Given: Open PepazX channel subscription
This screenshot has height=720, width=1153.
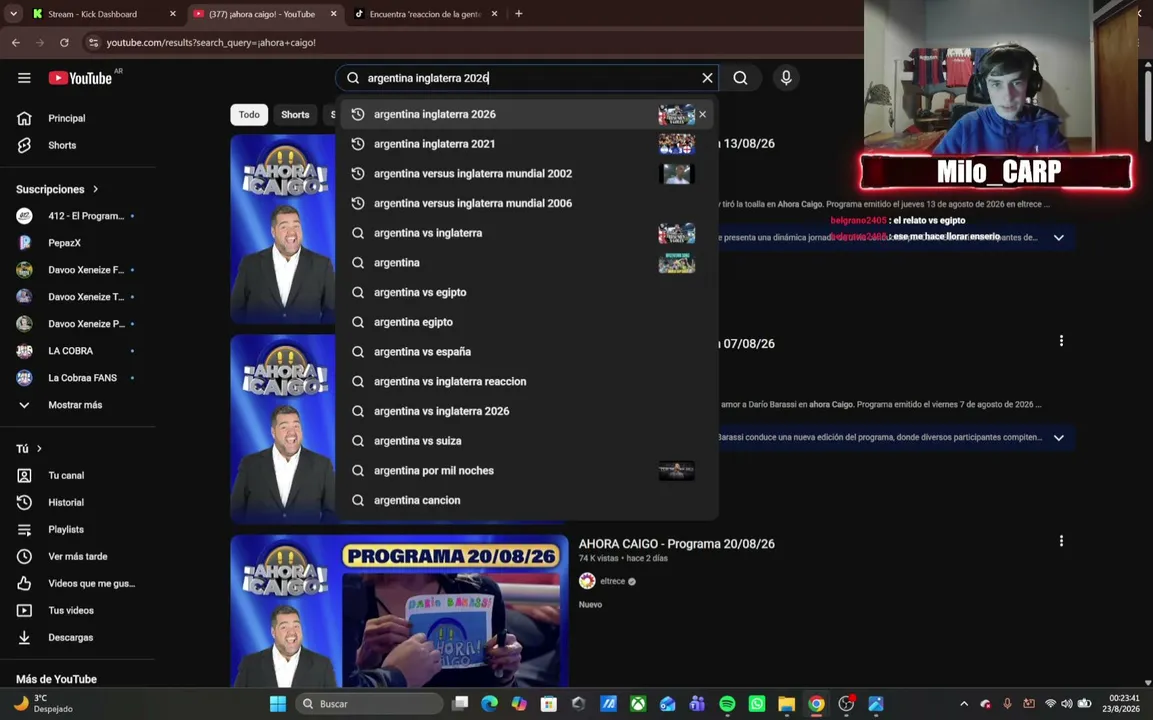Looking at the screenshot, I should (x=78, y=243).
